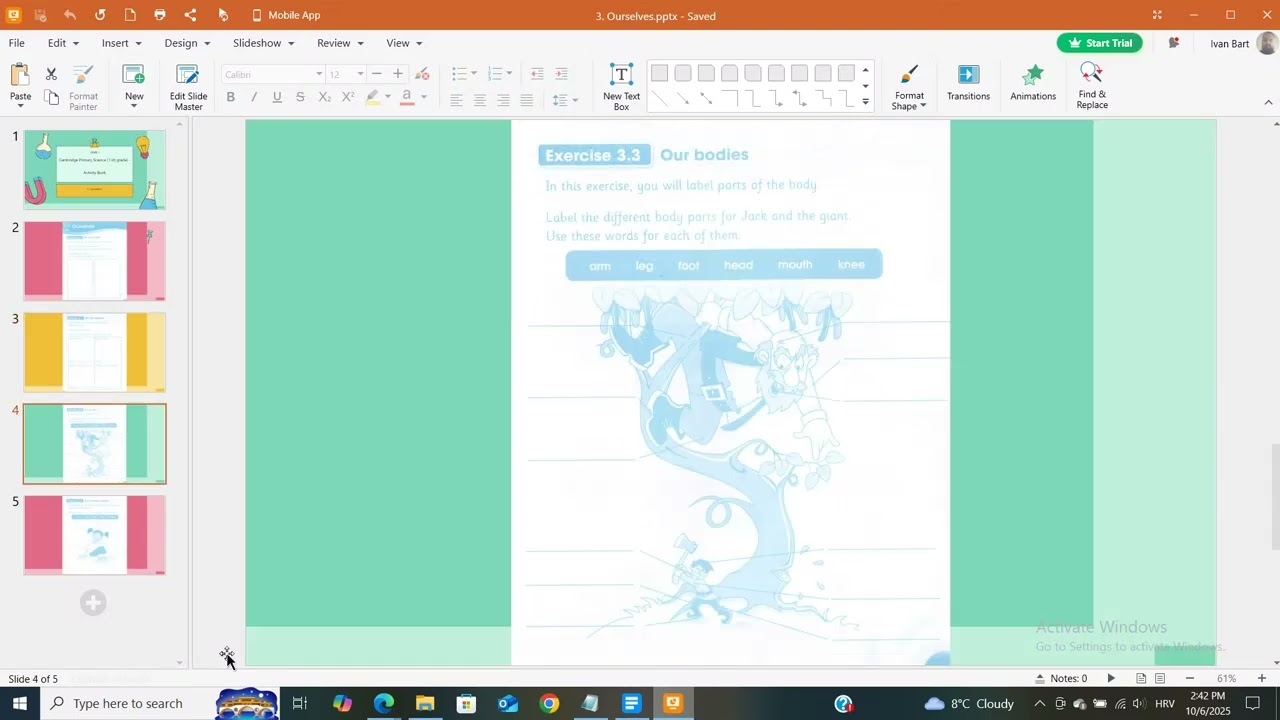This screenshot has height=720, width=1280.
Task: Click Notes: 0 in the status bar
Action: tap(1061, 678)
